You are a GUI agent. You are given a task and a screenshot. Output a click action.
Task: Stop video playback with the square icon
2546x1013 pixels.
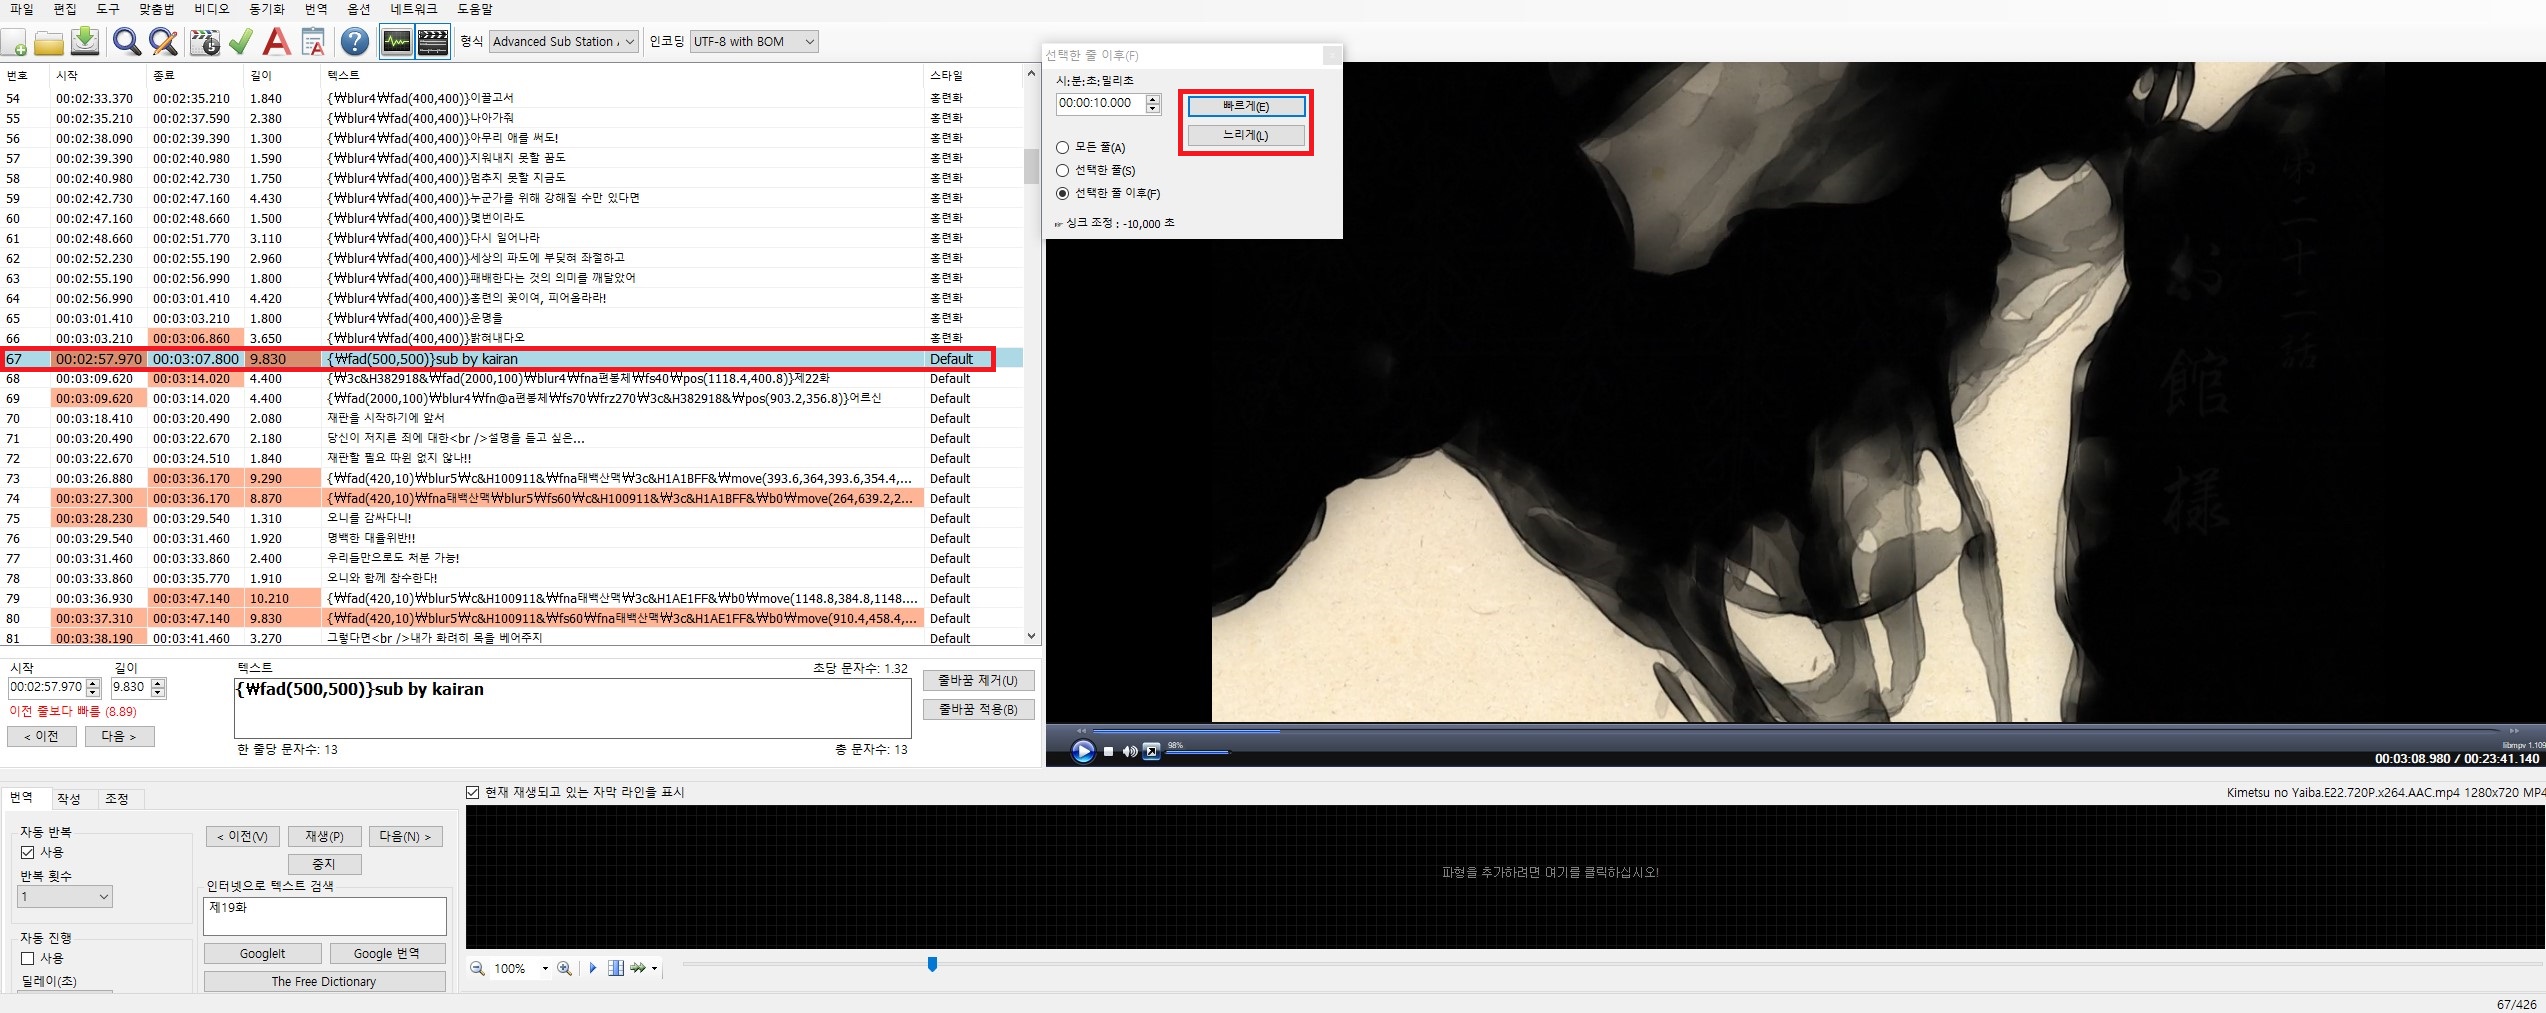[1108, 751]
